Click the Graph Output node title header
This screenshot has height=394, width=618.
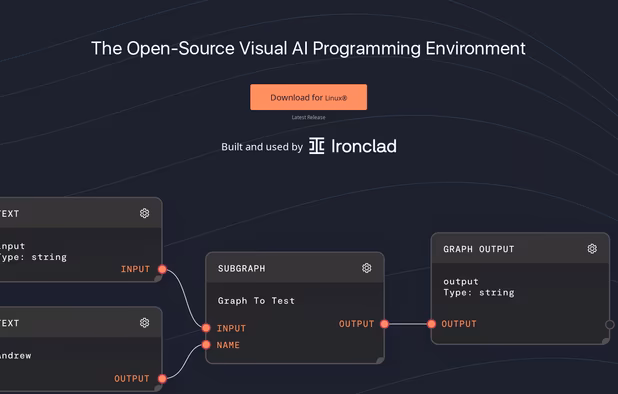point(520,249)
